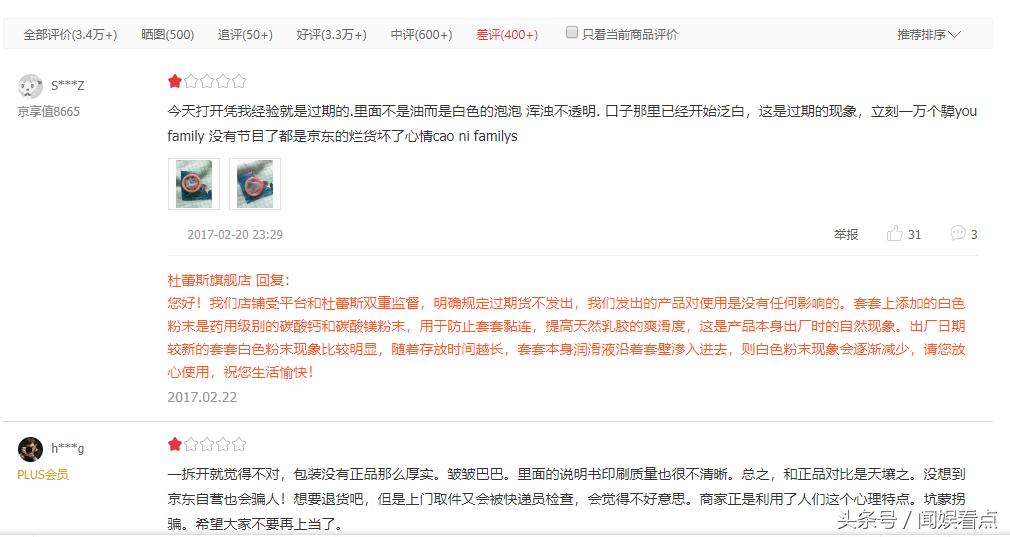Click the avatar of user h***g
This screenshot has width=1010, height=537.
(30, 449)
